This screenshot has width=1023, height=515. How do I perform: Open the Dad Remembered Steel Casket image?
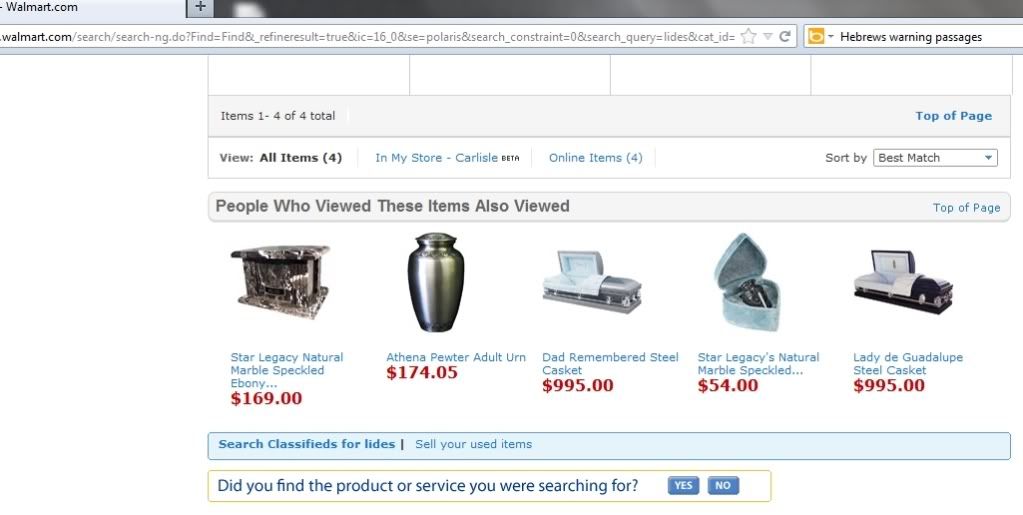pos(592,281)
